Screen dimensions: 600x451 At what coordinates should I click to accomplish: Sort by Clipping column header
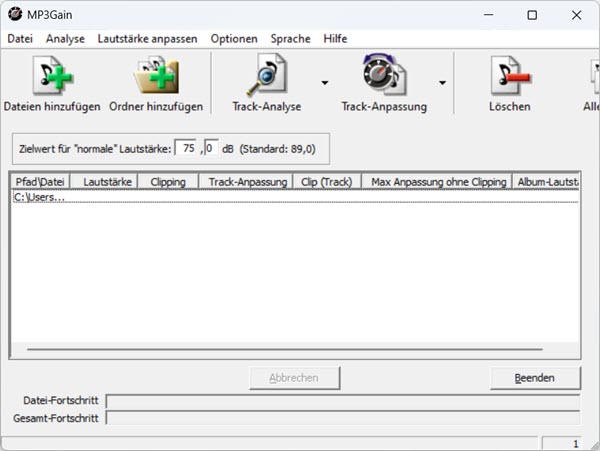168,182
